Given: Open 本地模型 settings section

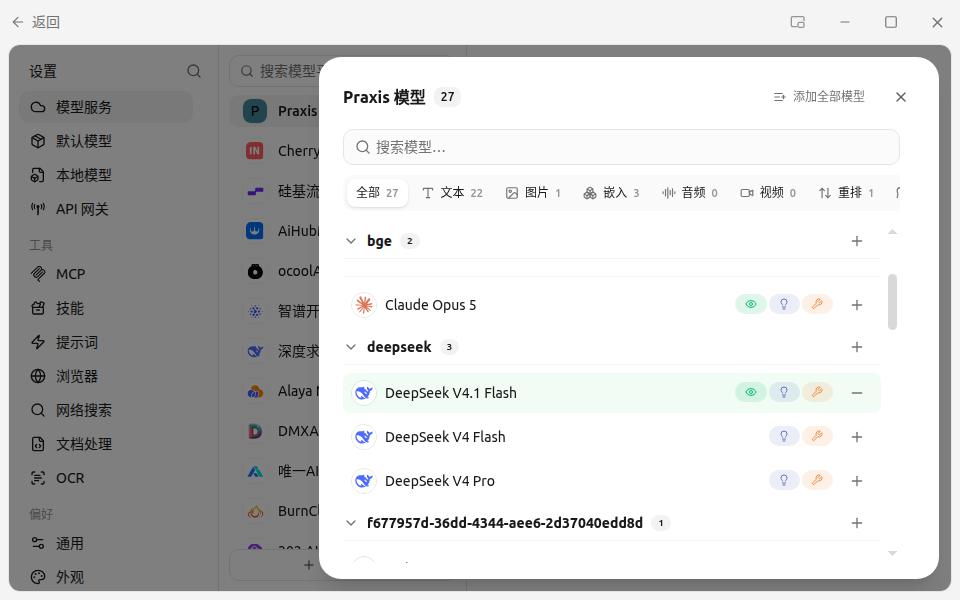Looking at the screenshot, I should click(106, 175).
